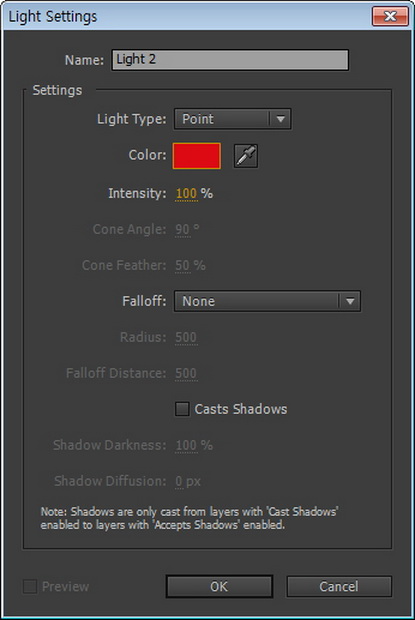Dismiss dialog with the Cancel button
This screenshot has height=620, width=415.
coord(339,586)
